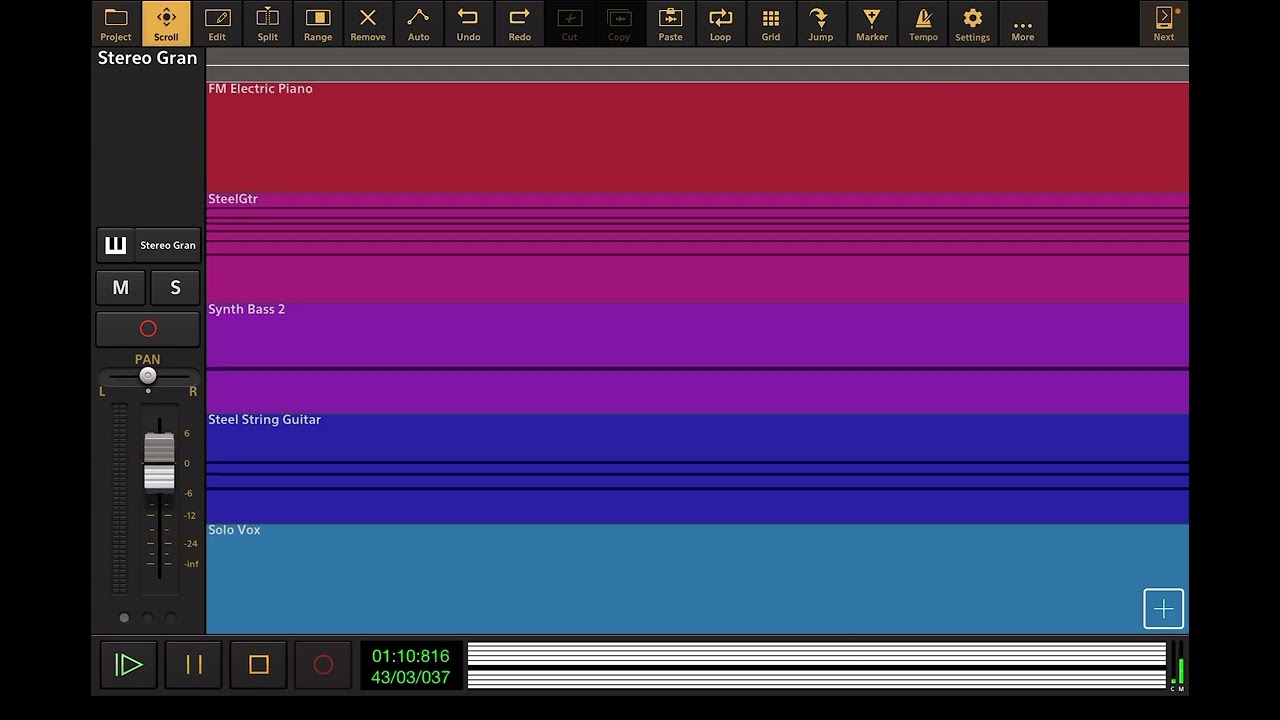The width and height of the screenshot is (1280, 720).
Task: Click the channel volume fader
Action: [159, 462]
